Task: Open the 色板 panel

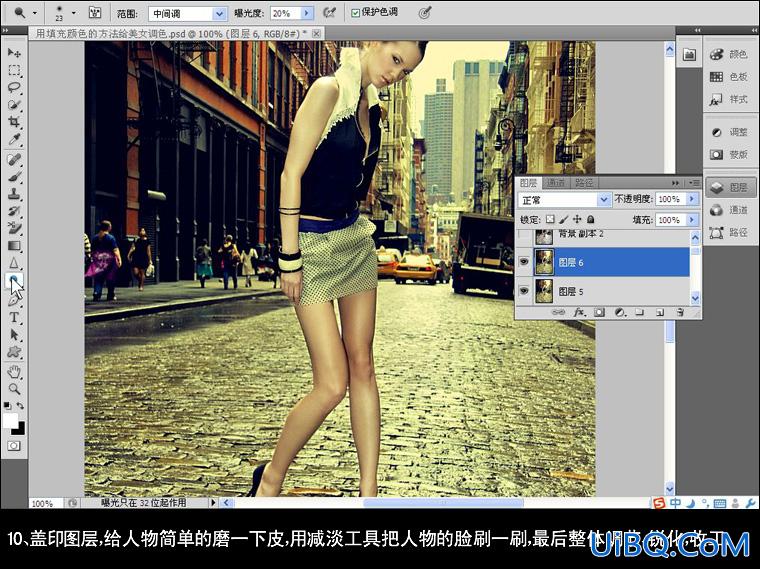Action: pos(729,77)
